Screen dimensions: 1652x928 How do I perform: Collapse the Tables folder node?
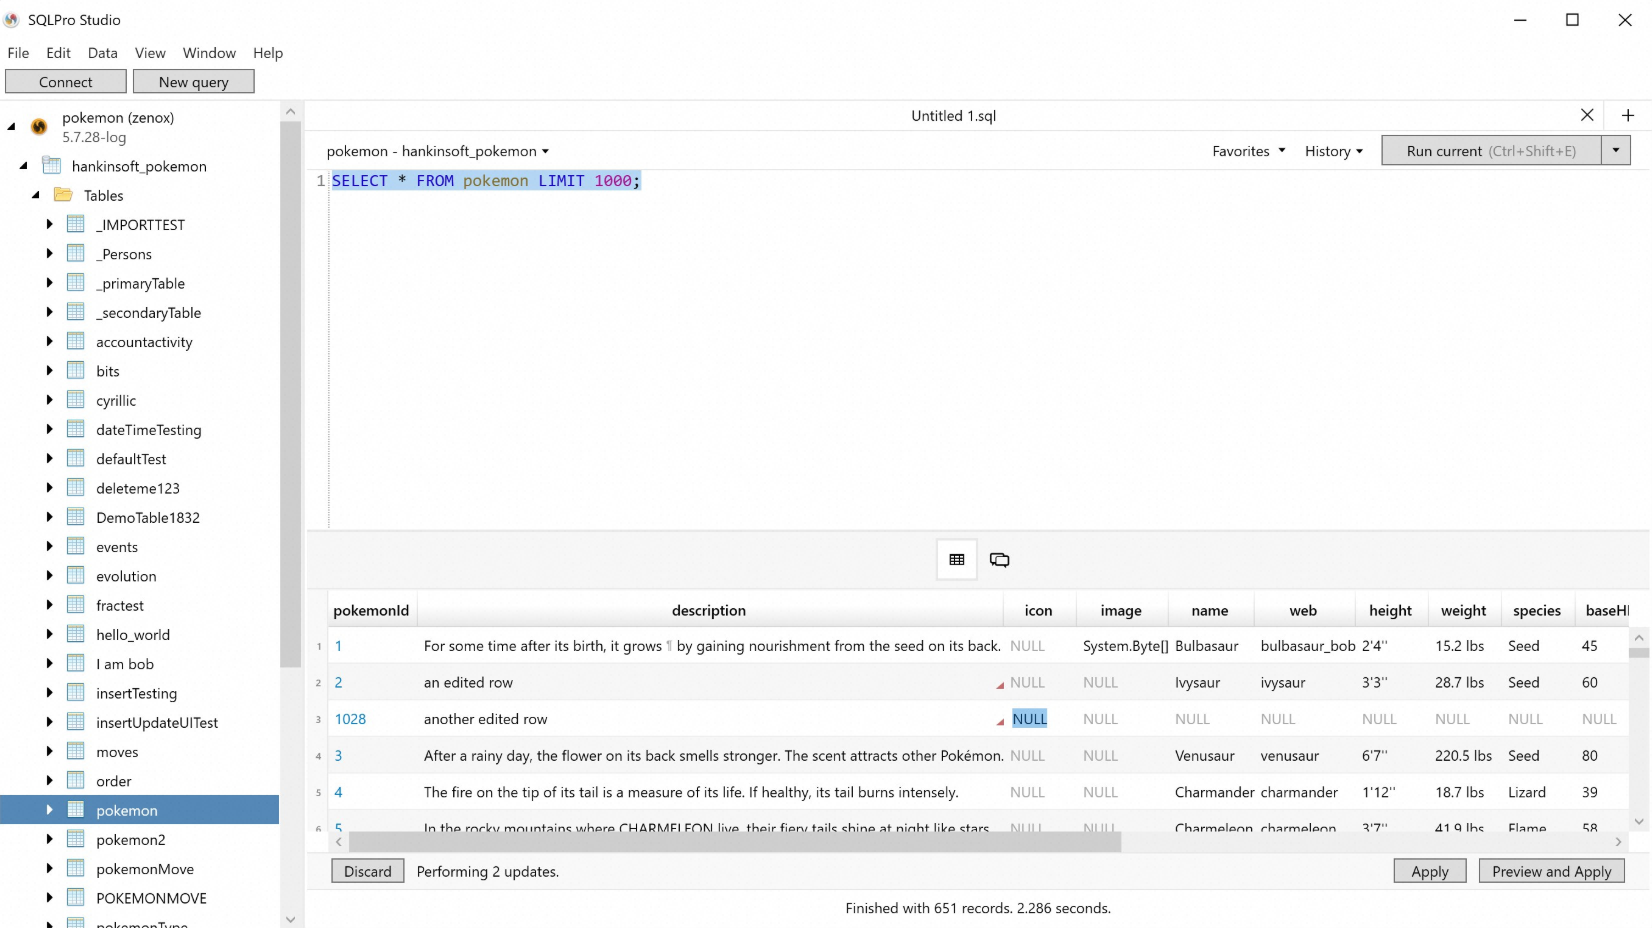(35, 195)
